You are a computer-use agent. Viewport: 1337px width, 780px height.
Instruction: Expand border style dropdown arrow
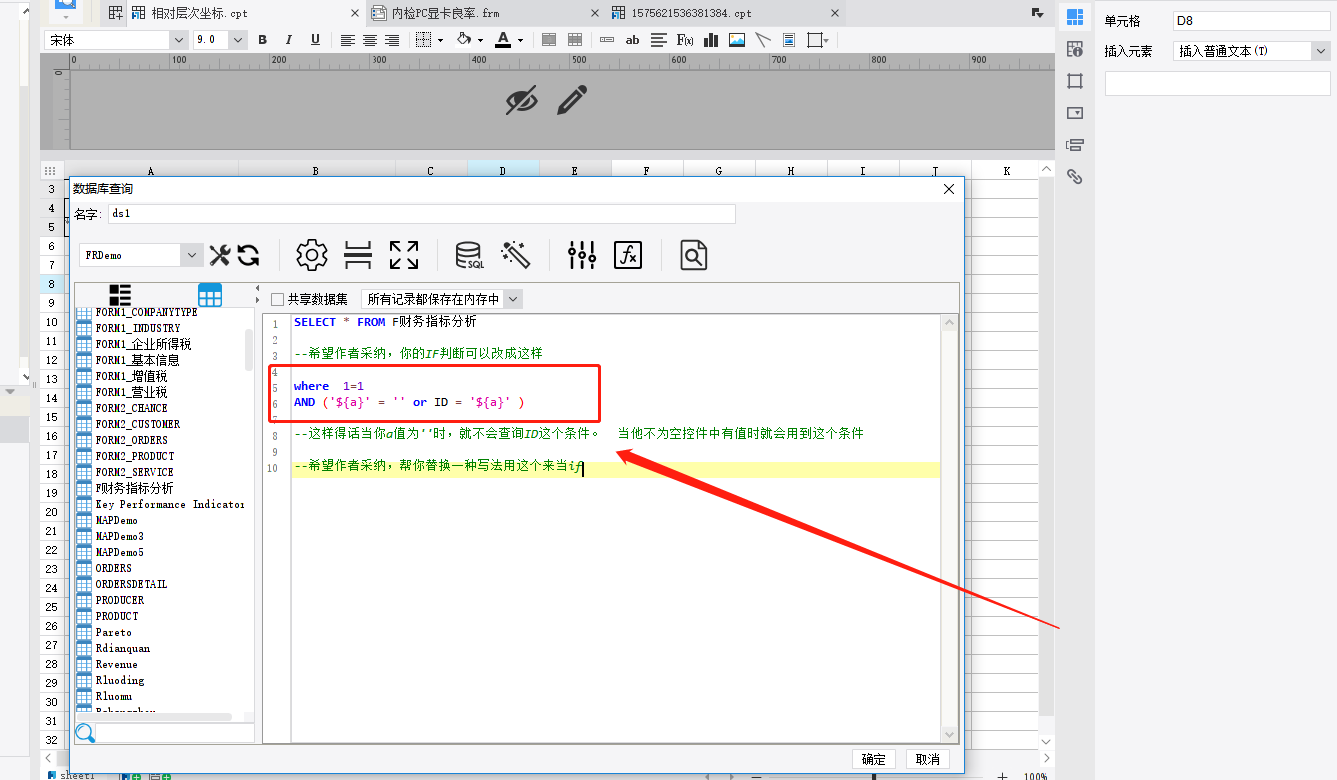(x=440, y=41)
